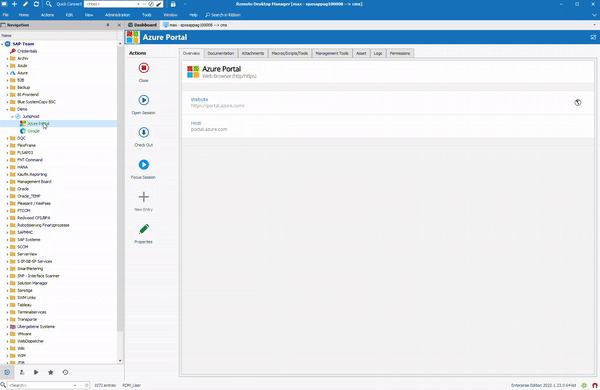The width and height of the screenshot is (600, 390).
Task: Click the pencil edit icon in the title bar
Action: 25,4
